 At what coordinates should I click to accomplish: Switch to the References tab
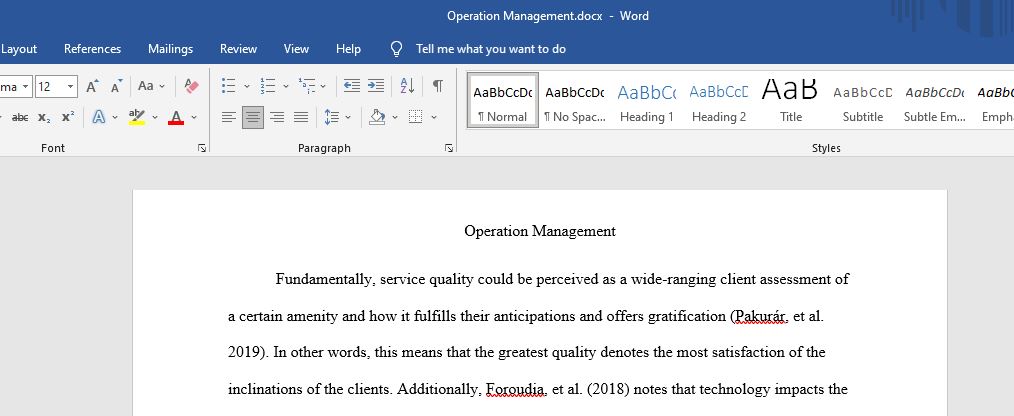coord(92,49)
